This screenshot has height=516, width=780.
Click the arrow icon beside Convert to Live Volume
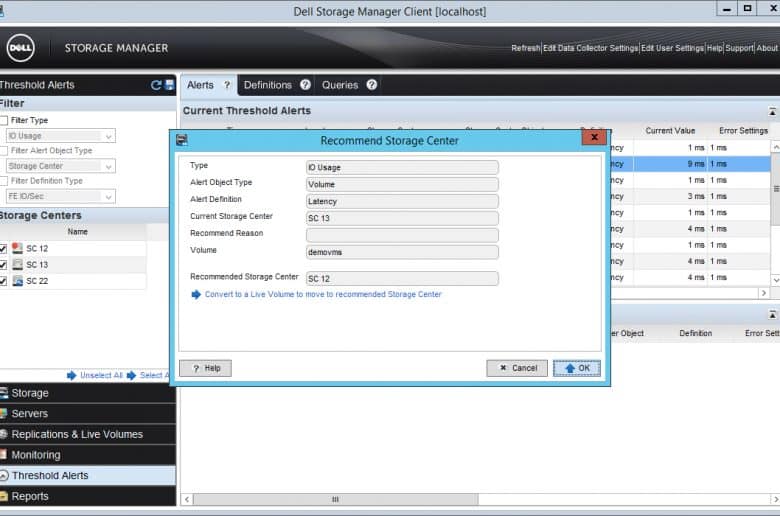[196, 295]
